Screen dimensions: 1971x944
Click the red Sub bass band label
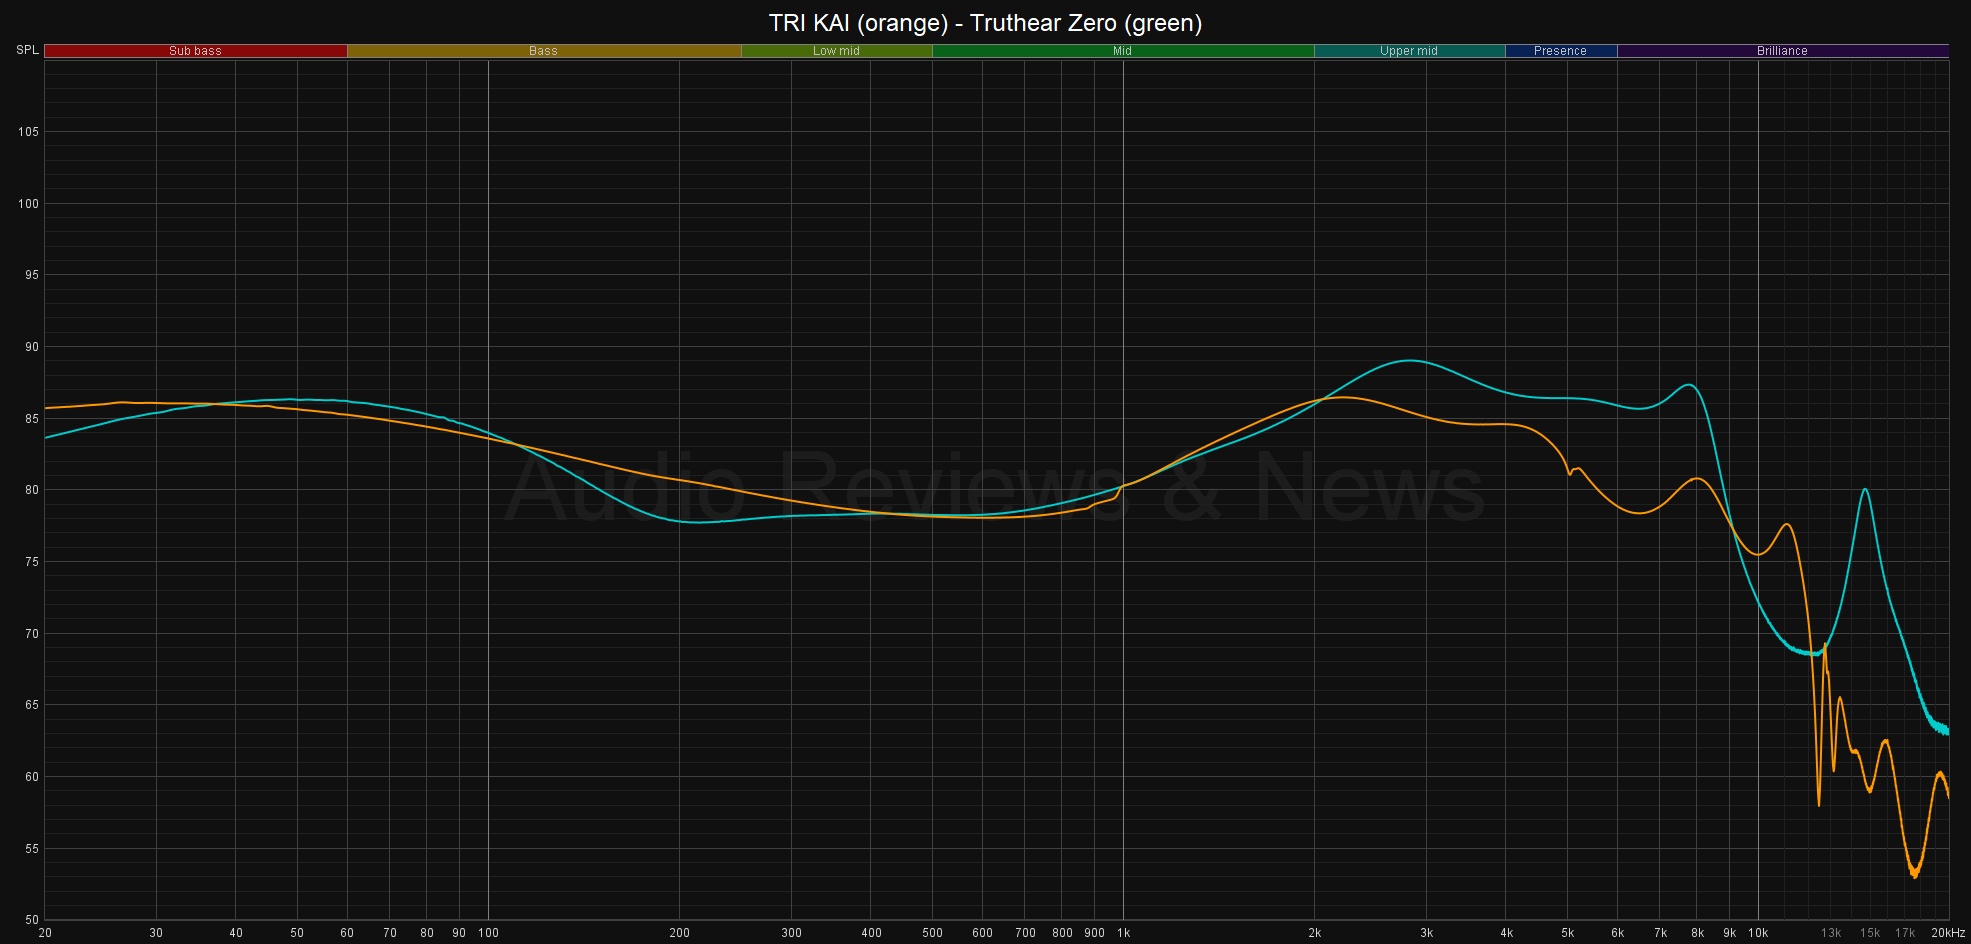(195, 51)
